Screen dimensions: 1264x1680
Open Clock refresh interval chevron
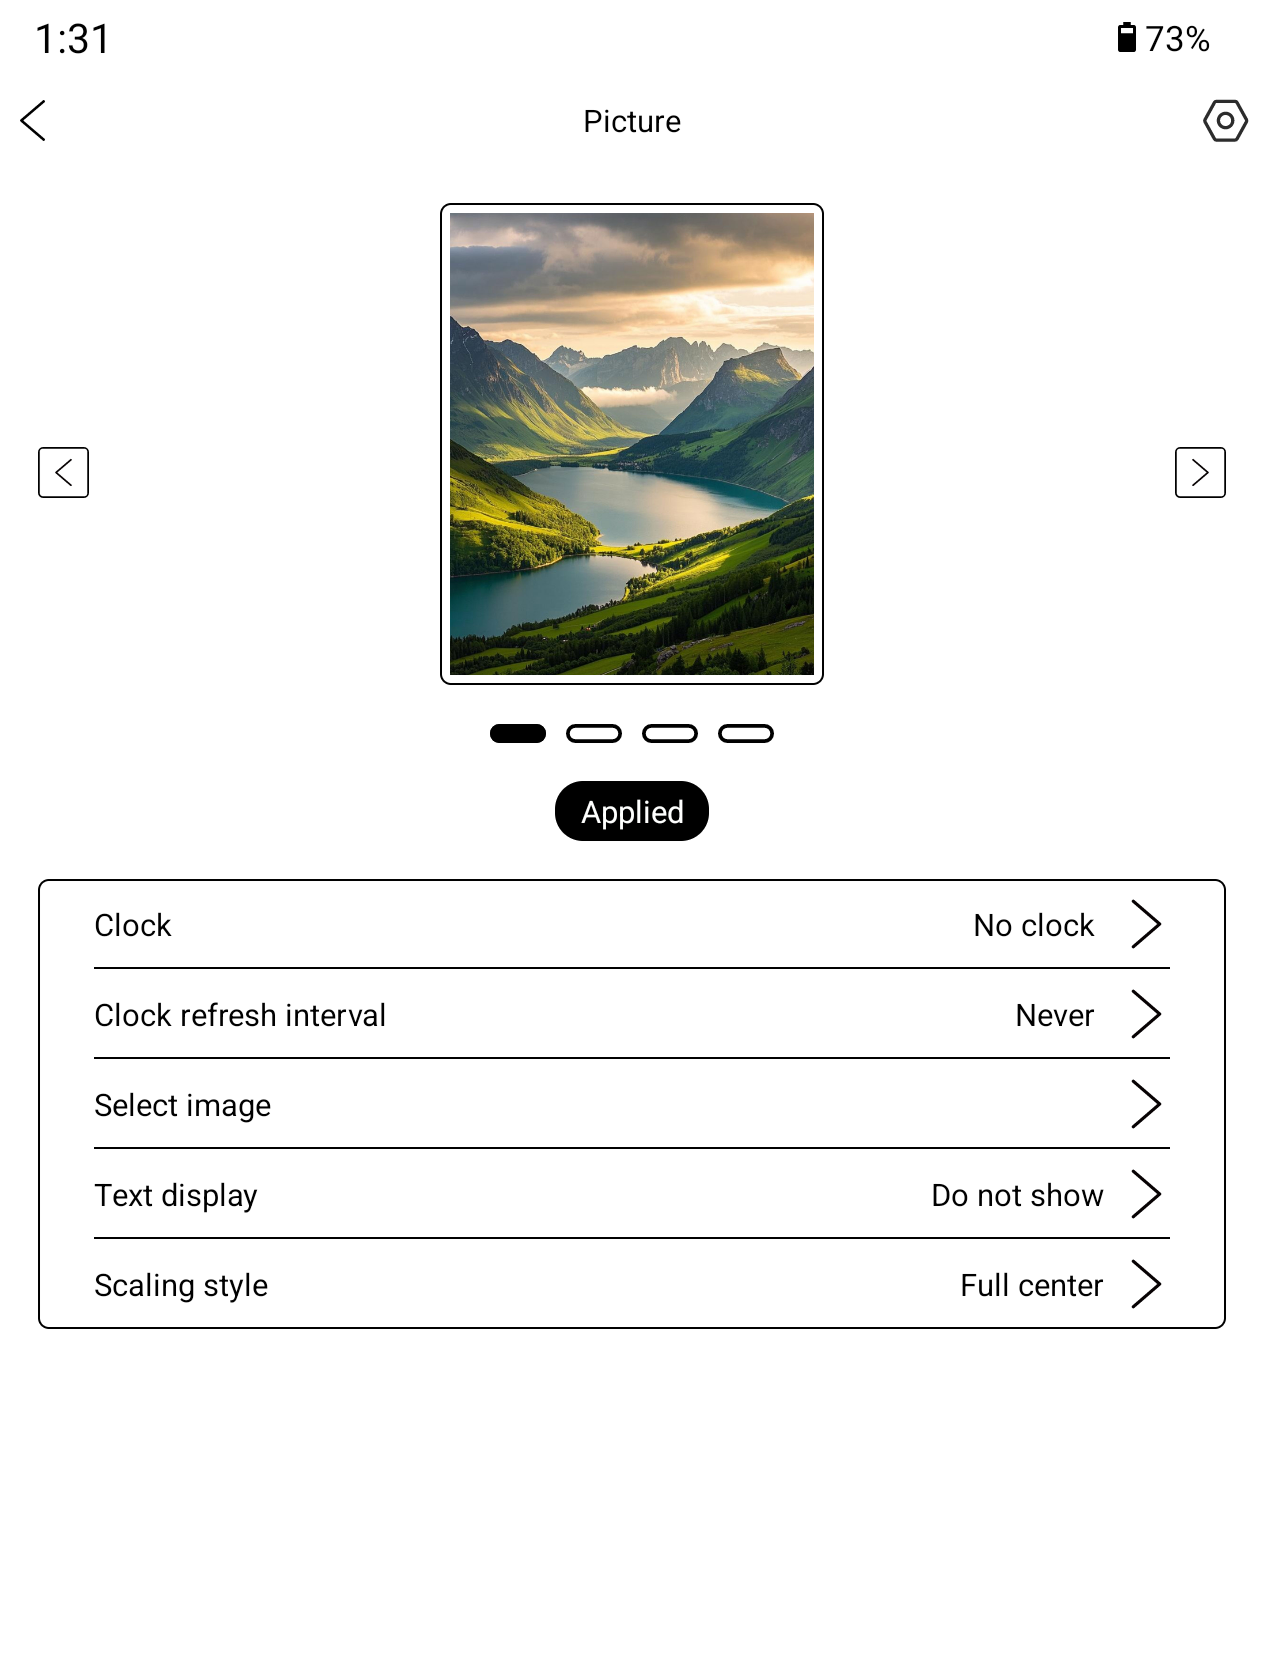[x=1145, y=1014]
